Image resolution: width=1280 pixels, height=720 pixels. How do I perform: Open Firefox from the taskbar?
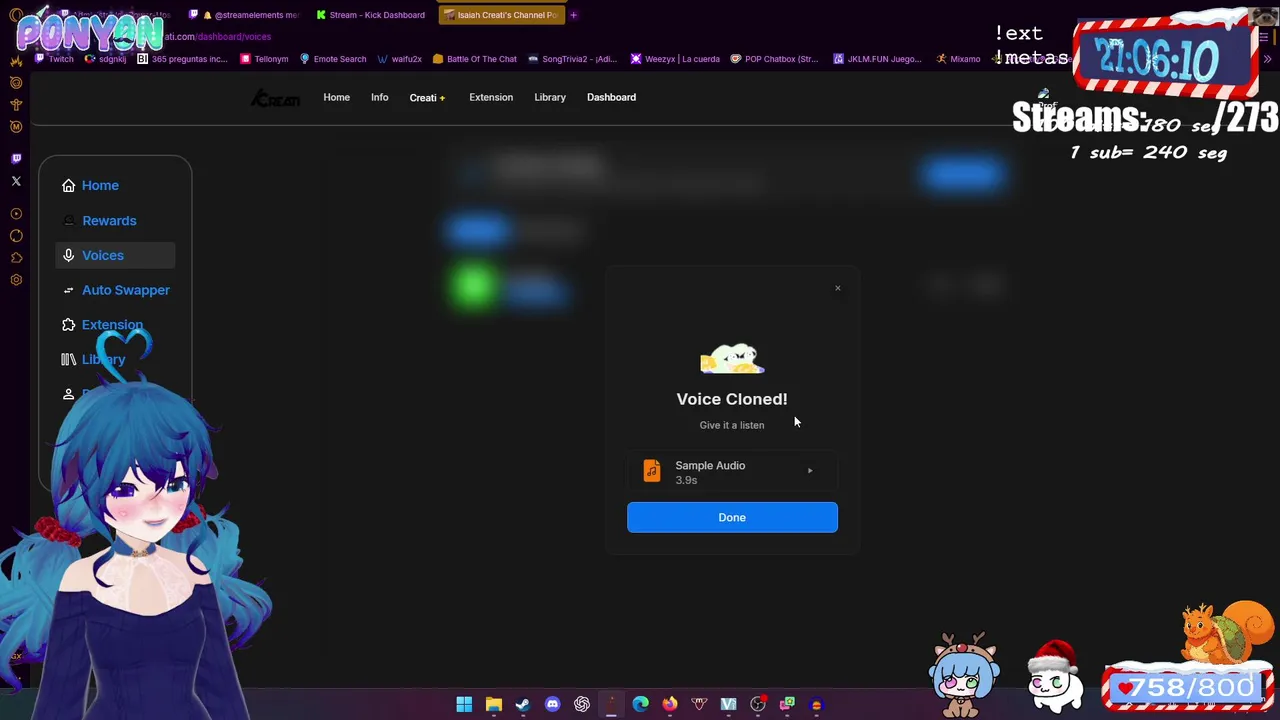[x=669, y=704]
